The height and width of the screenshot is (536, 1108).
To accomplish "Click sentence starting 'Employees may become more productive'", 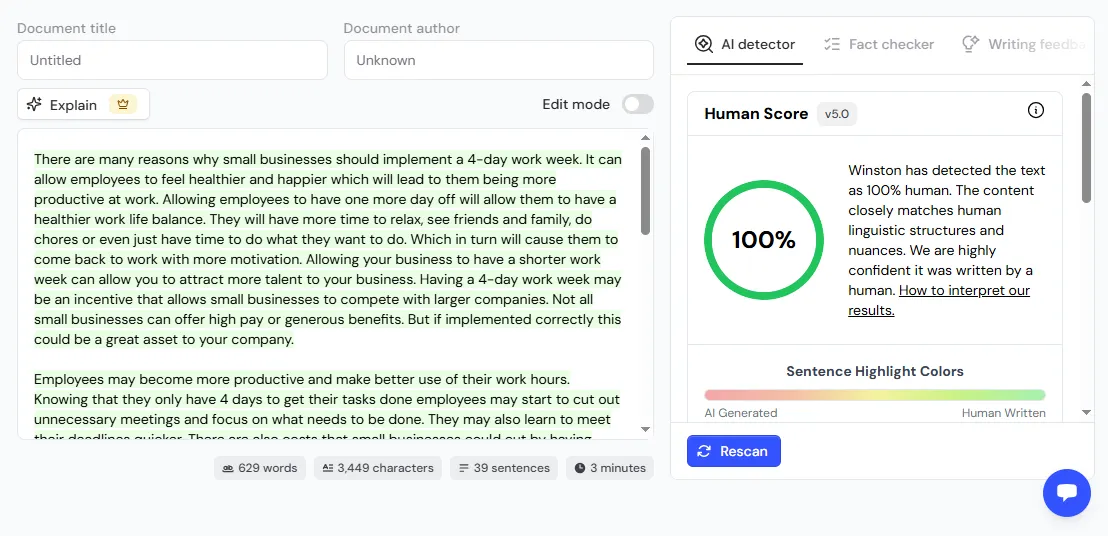I will pyautogui.click(x=302, y=379).
